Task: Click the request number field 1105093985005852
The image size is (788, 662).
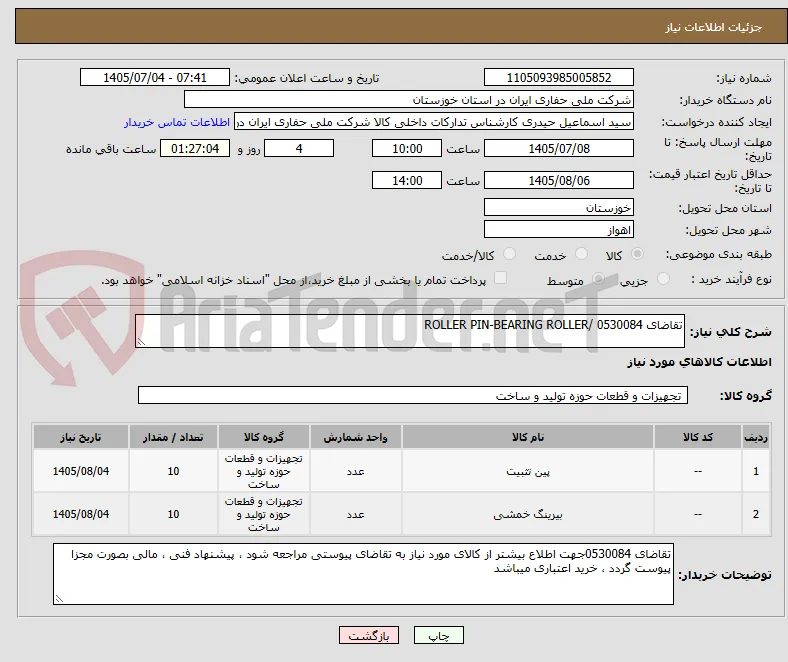Action: tap(559, 77)
